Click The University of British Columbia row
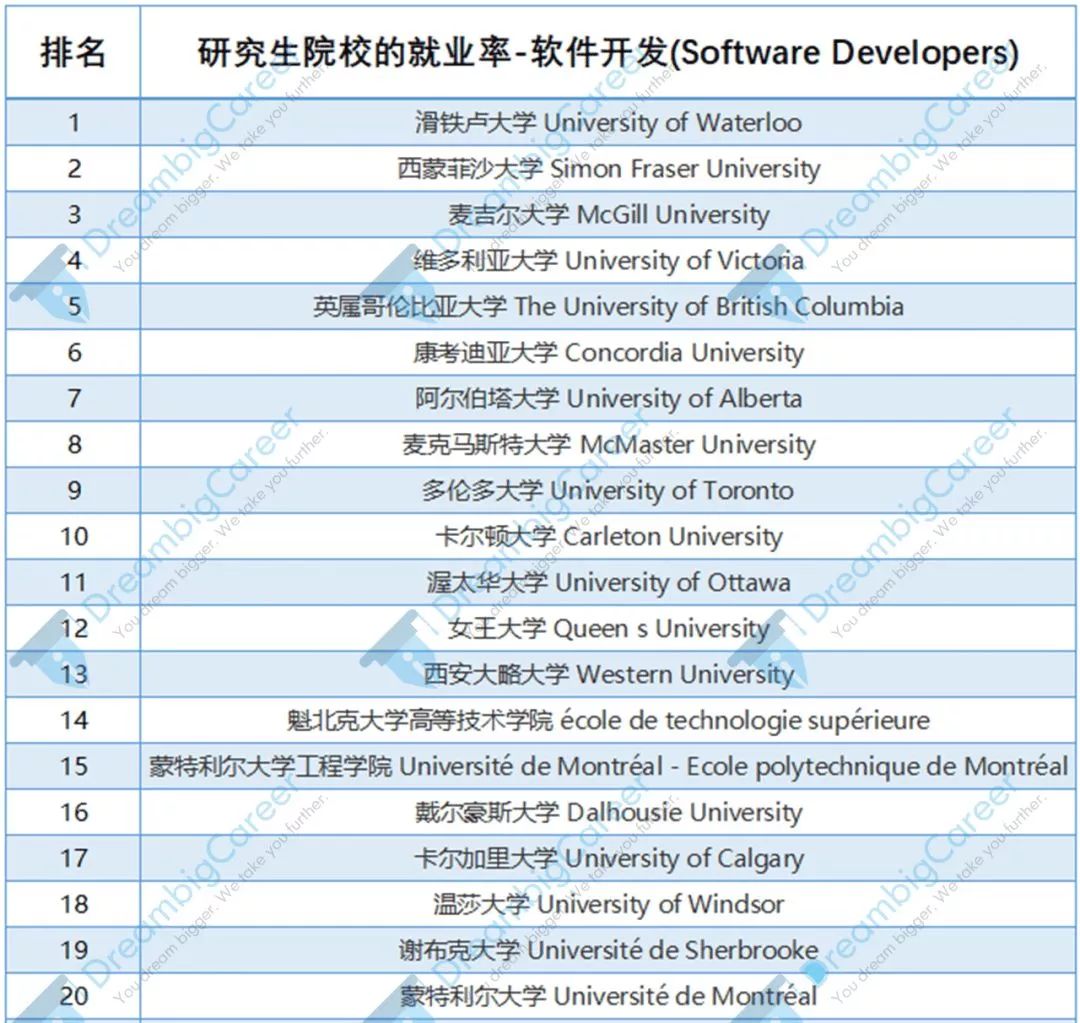 [608, 307]
